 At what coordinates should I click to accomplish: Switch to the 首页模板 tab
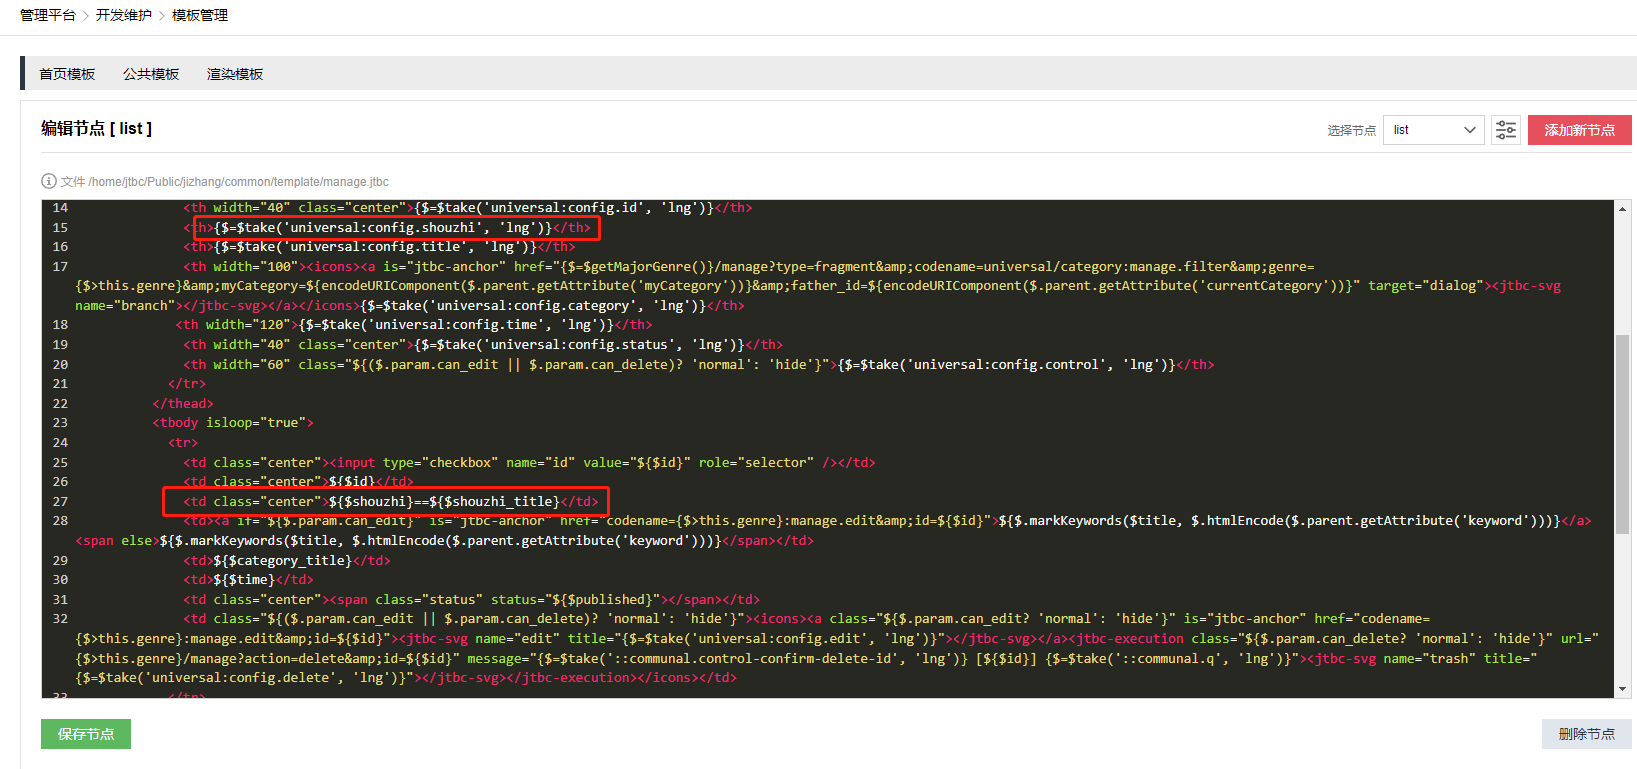click(x=67, y=74)
